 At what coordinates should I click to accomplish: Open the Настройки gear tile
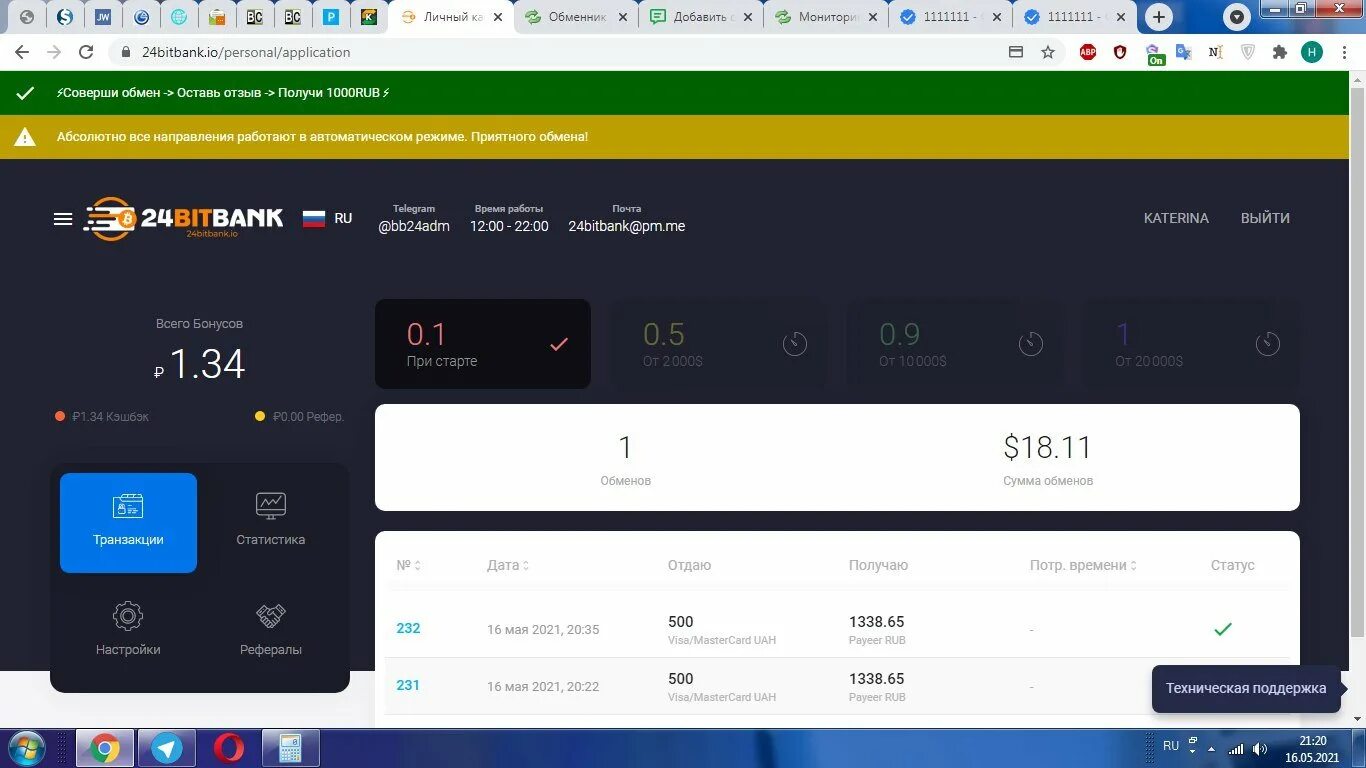128,631
